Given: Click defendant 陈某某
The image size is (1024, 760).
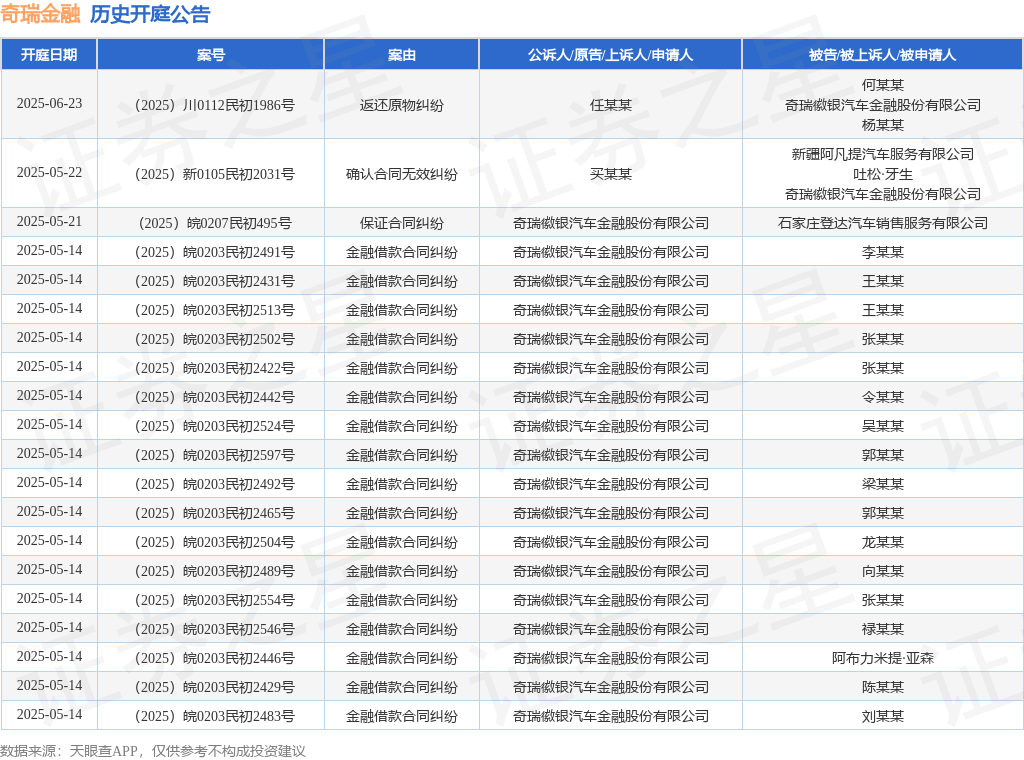Looking at the screenshot, I should [882, 687].
